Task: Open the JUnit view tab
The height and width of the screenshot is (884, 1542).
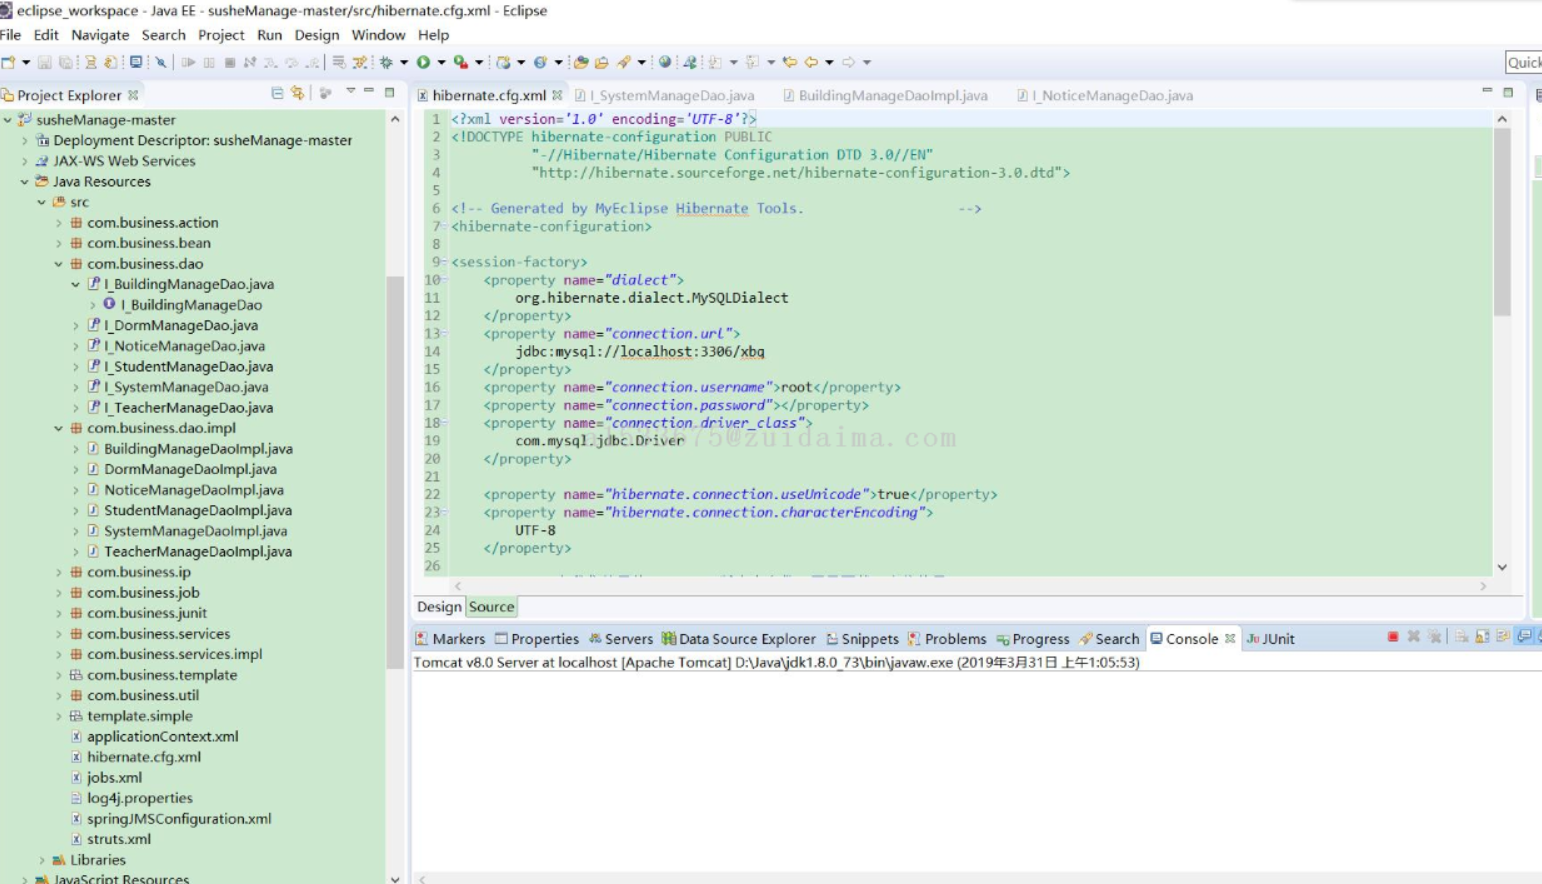Action: [1270, 638]
